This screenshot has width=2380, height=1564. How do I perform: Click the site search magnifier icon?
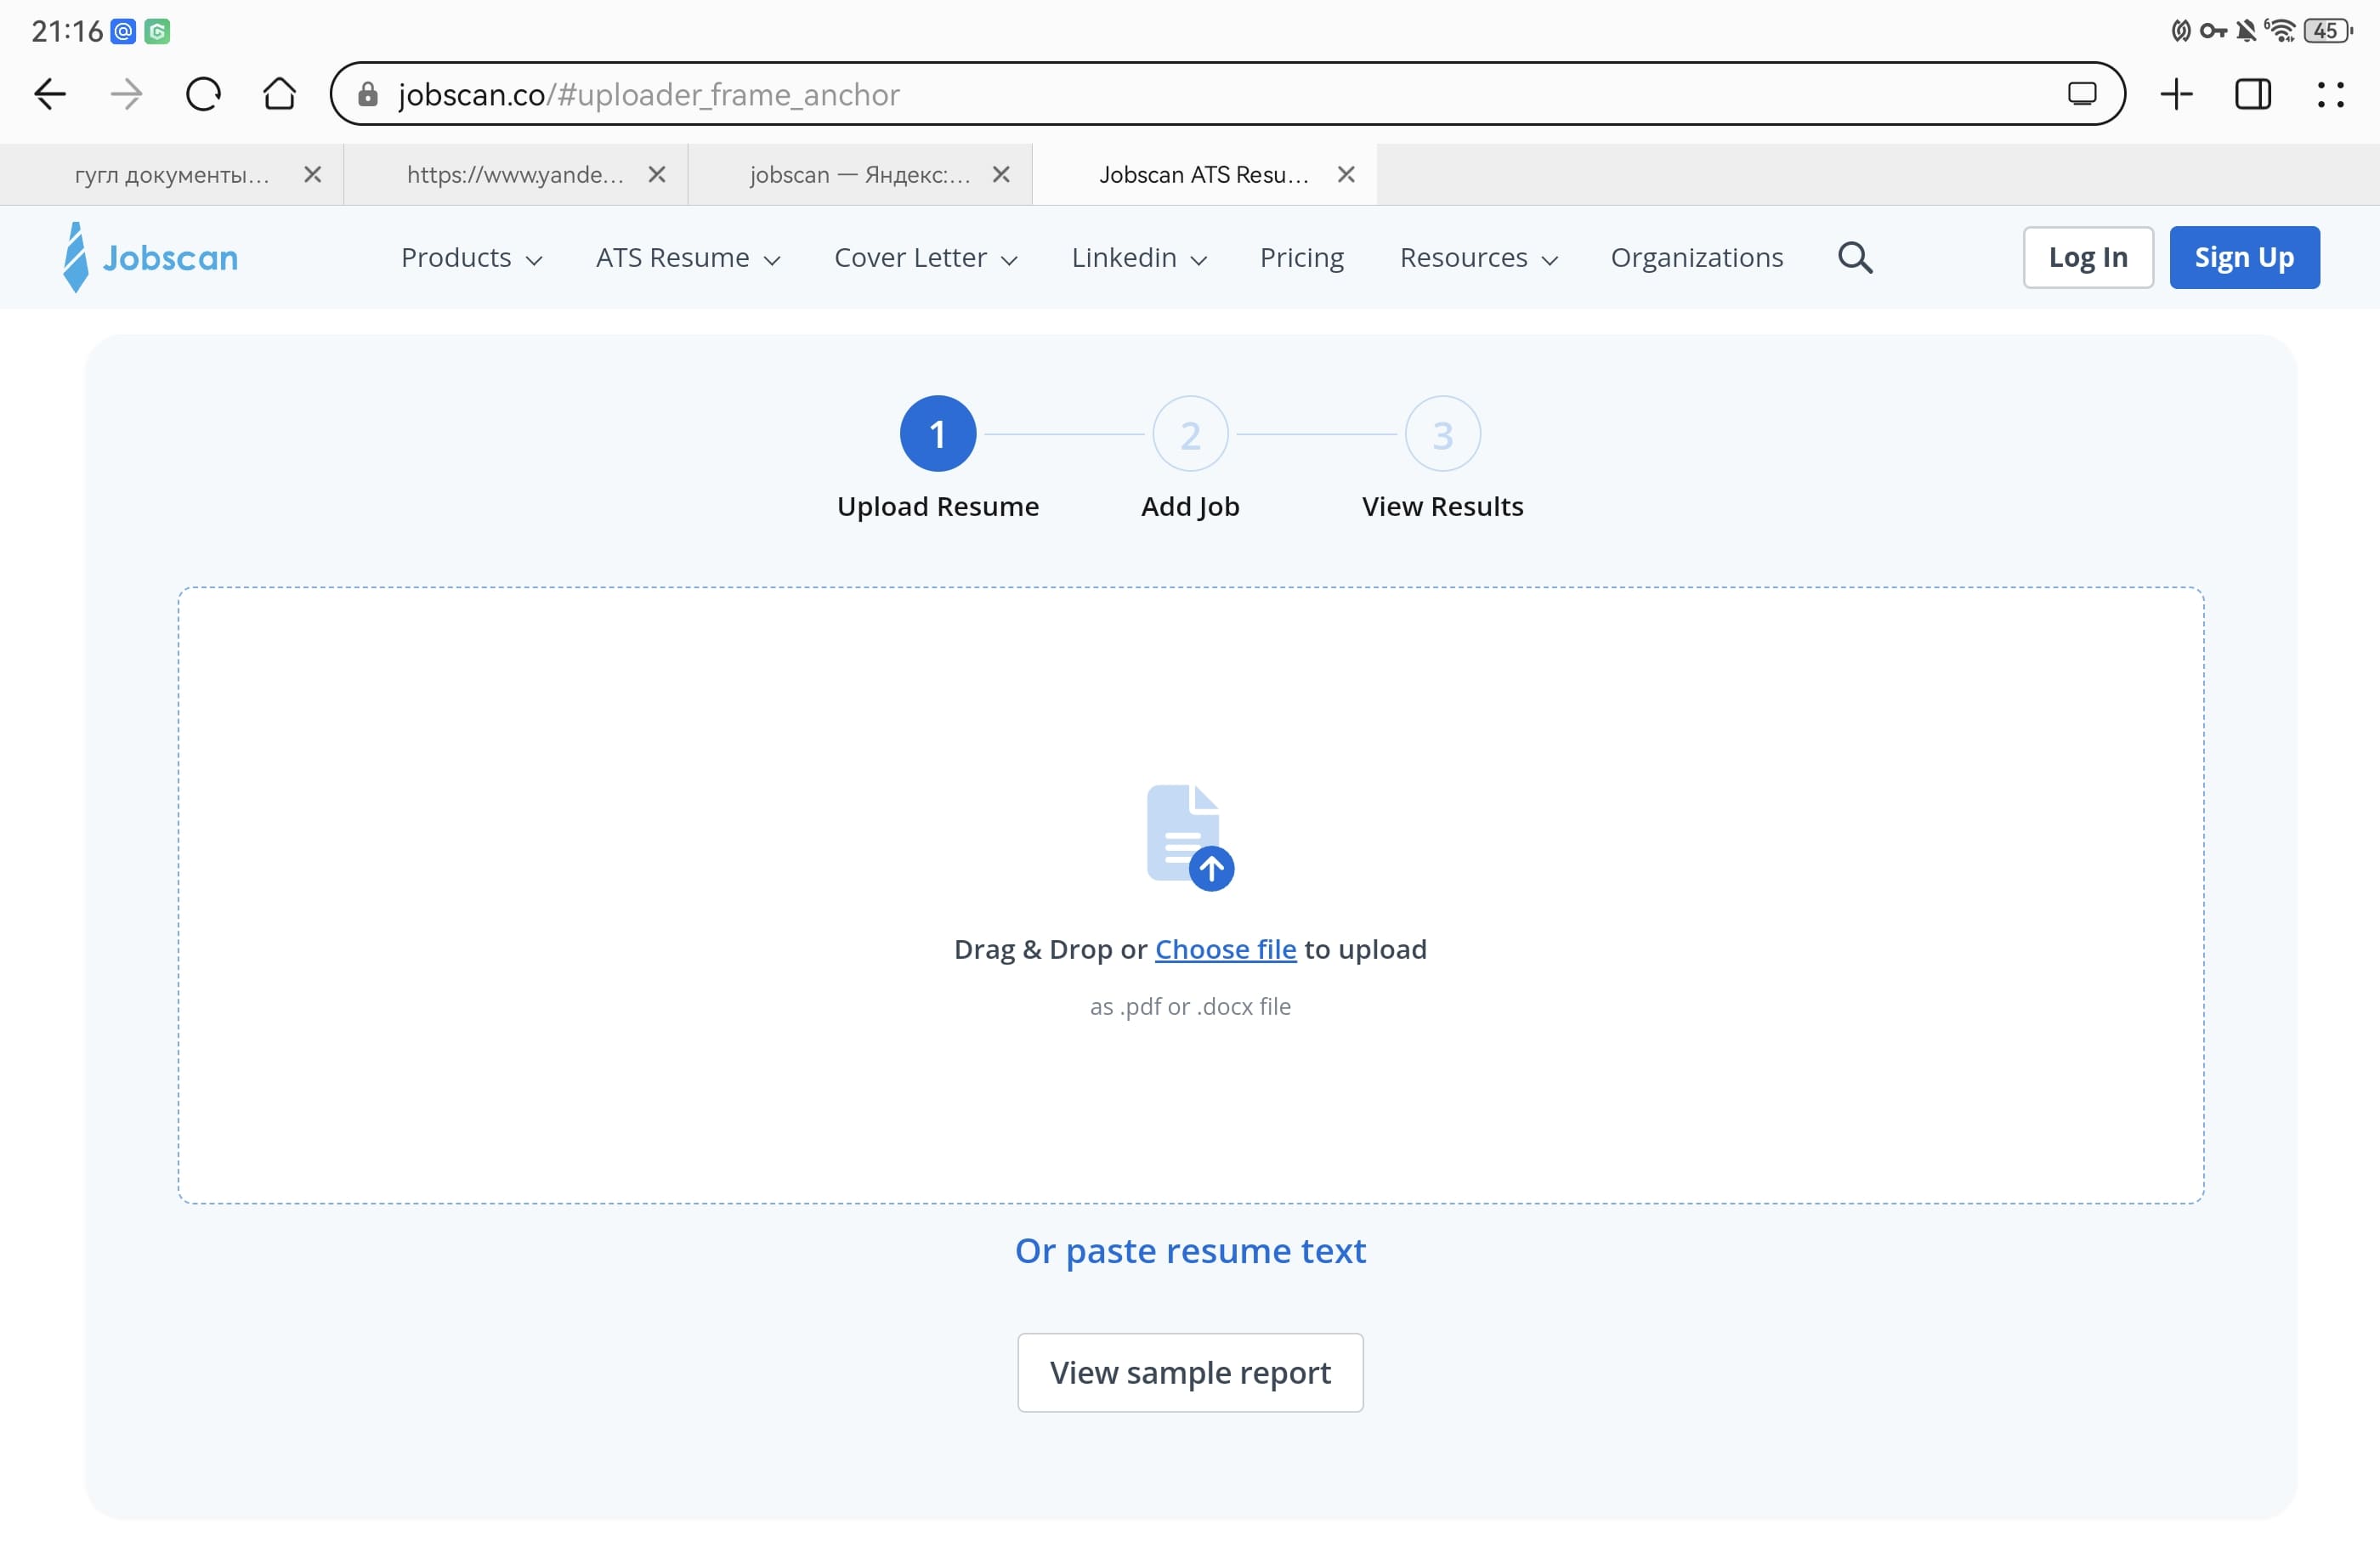[1854, 258]
